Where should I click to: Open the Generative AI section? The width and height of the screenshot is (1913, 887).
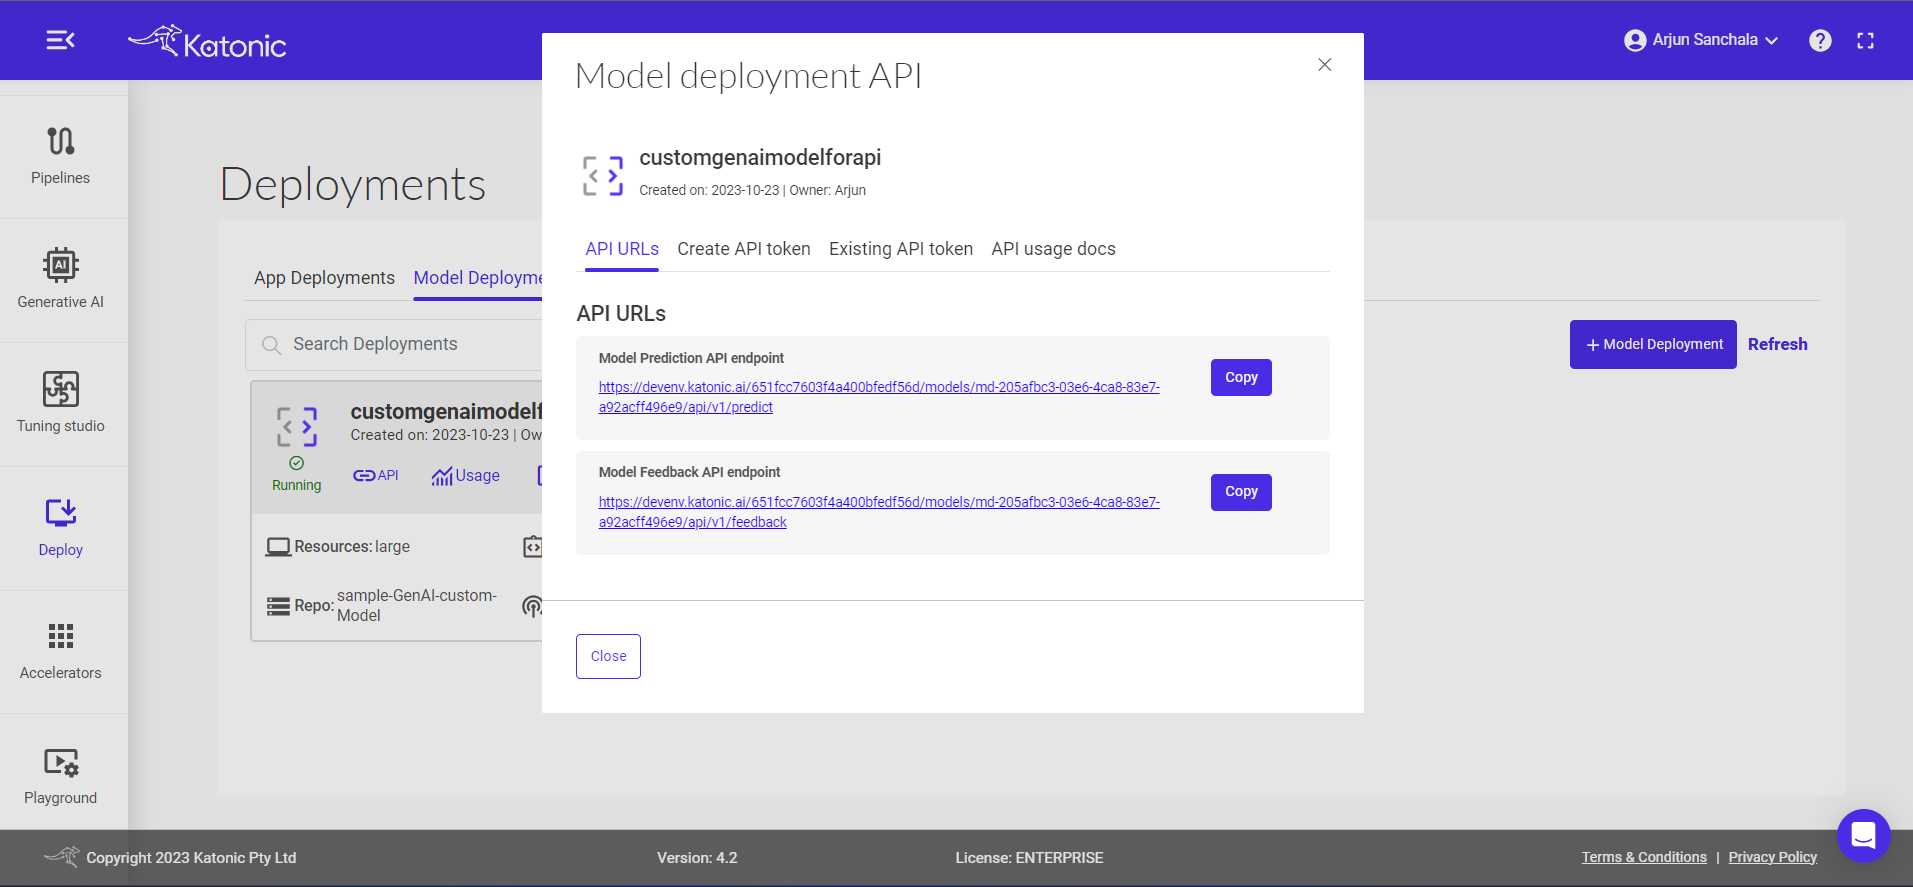point(60,280)
